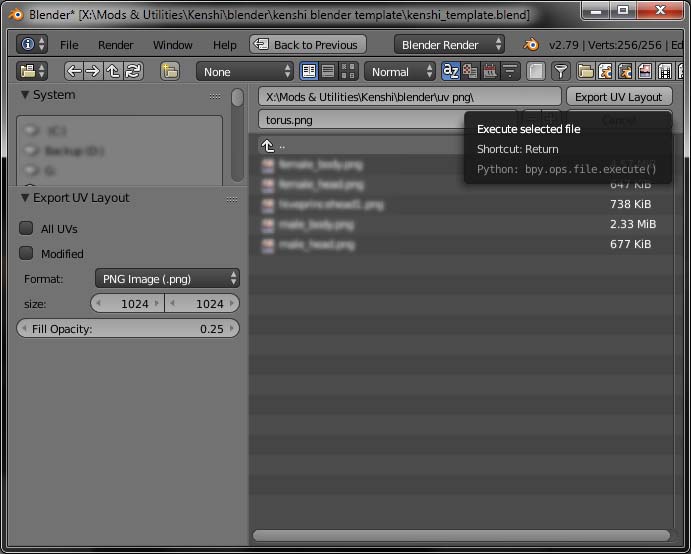Open the Render menu
The width and height of the screenshot is (691, 554).
[x=115, y=45]
